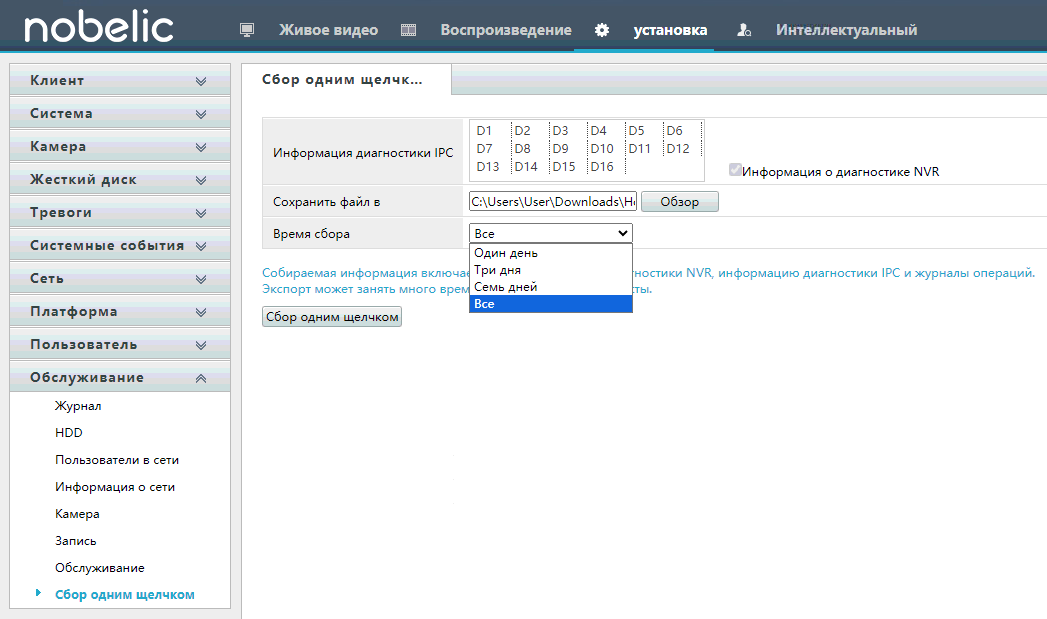The image size is (1047, 619).
Task: Expand the Клиент section
Action: coord(120,80)
